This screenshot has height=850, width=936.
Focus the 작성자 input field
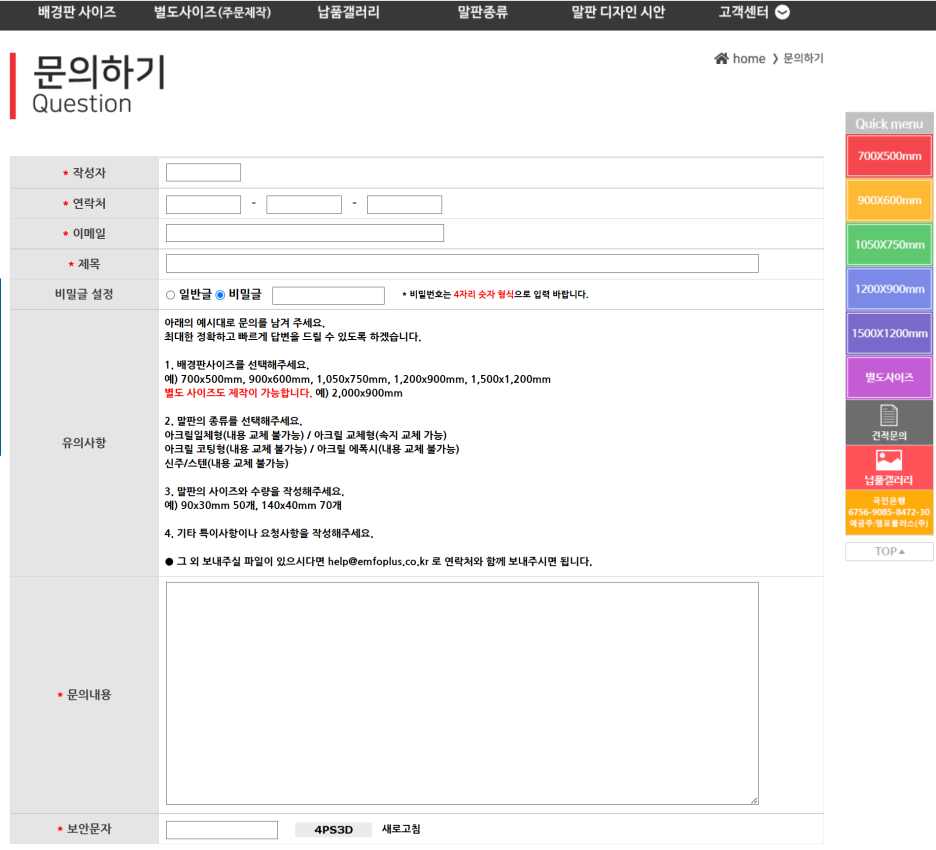pyautogui.click(x=204, y=173)
